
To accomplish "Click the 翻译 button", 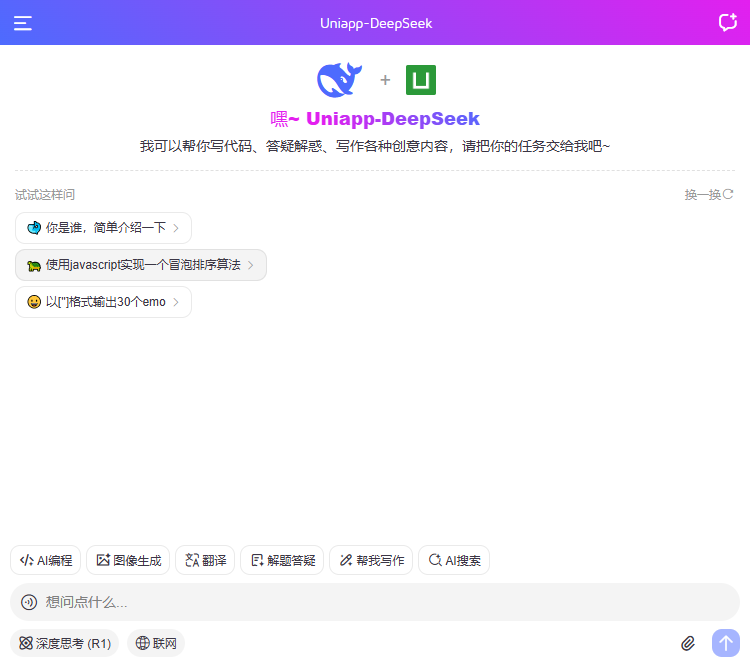I will coord(205,560).
